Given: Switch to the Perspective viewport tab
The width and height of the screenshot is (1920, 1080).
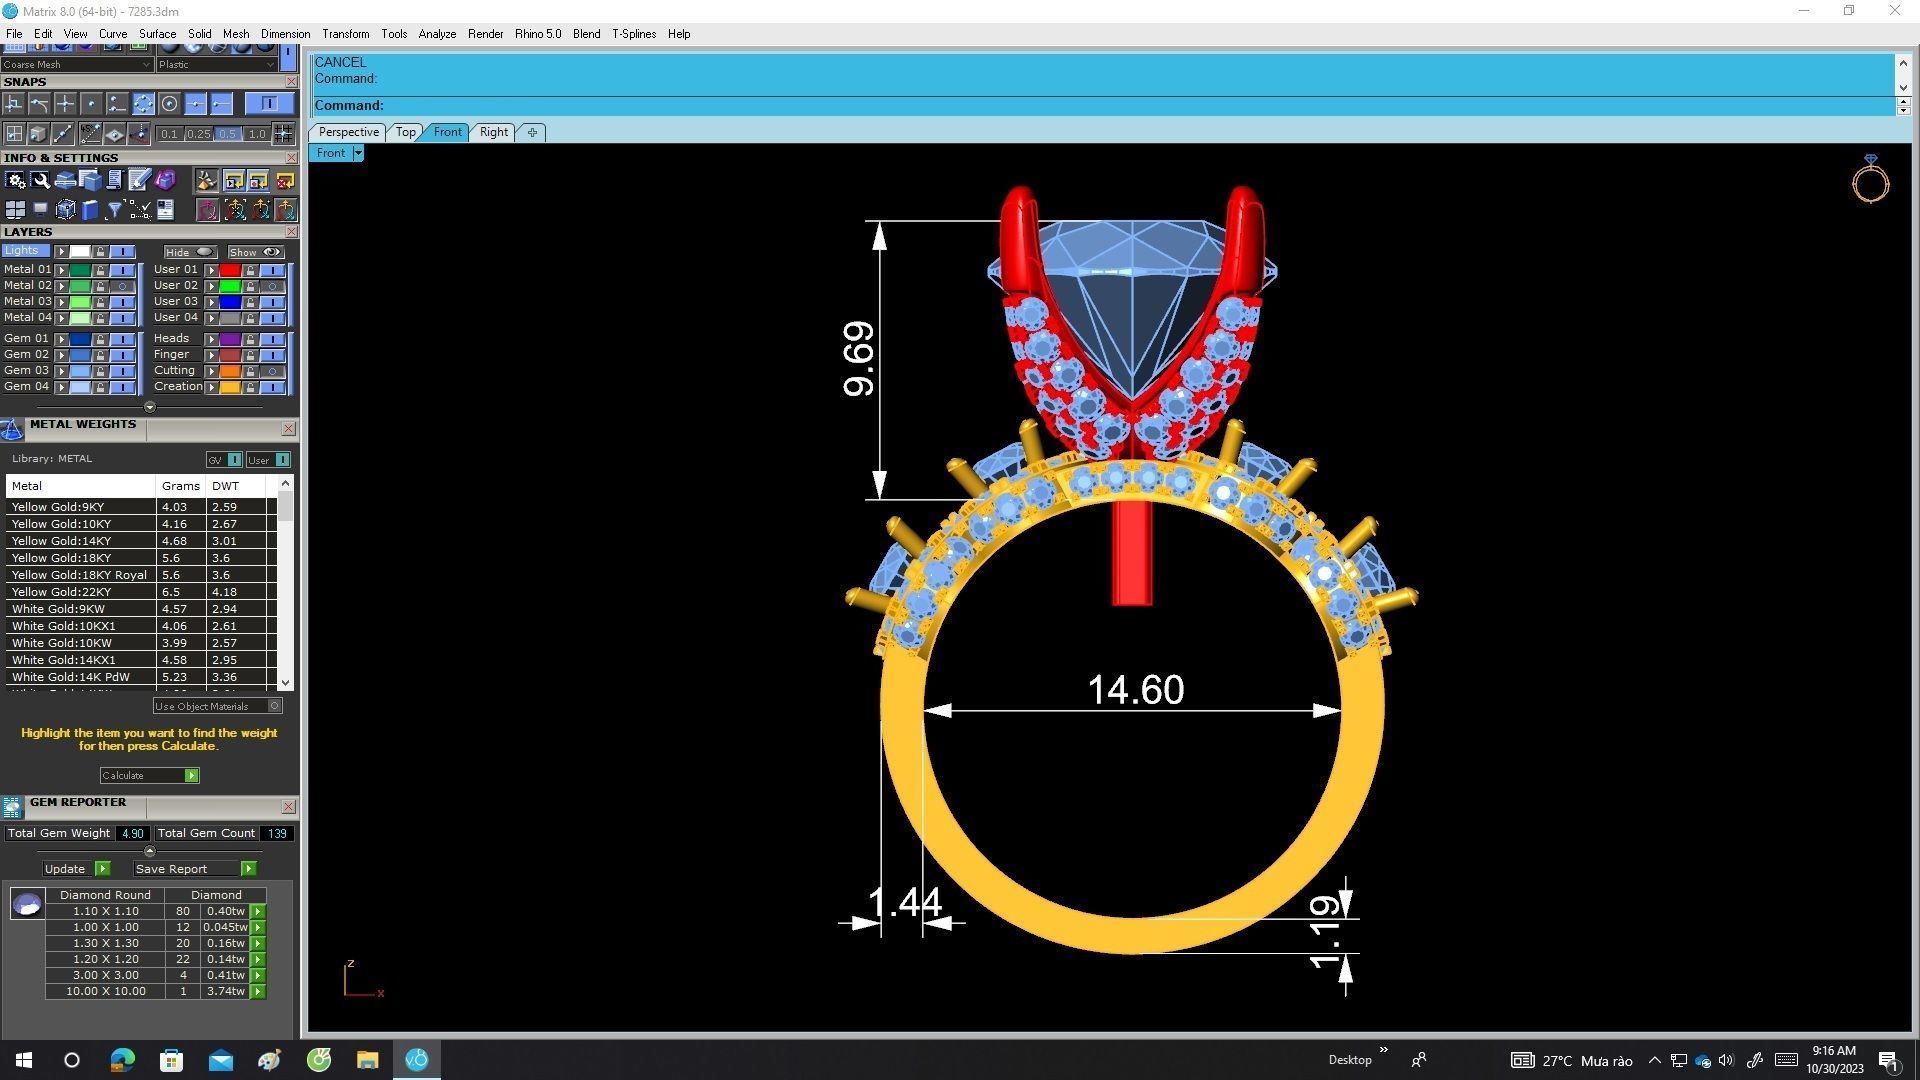Looking at the screenshot, I should [348, 132].
